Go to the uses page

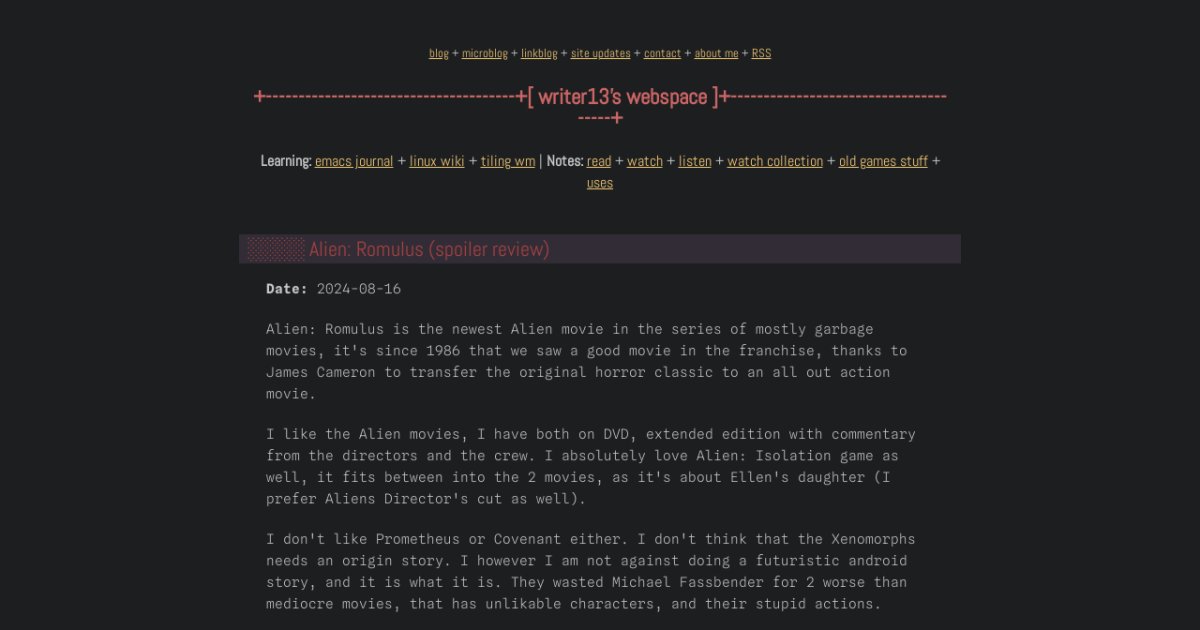point(600,183)
